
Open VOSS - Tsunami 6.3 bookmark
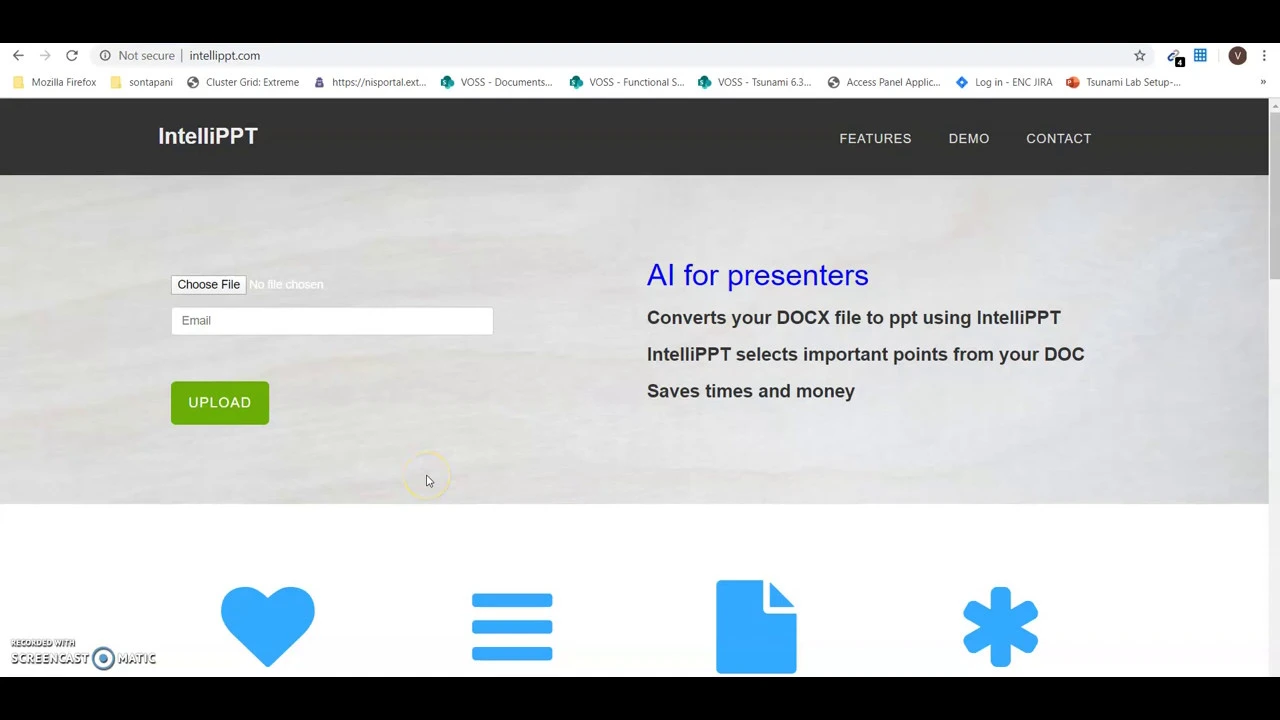pyautogui.click(x=755, y=82)
